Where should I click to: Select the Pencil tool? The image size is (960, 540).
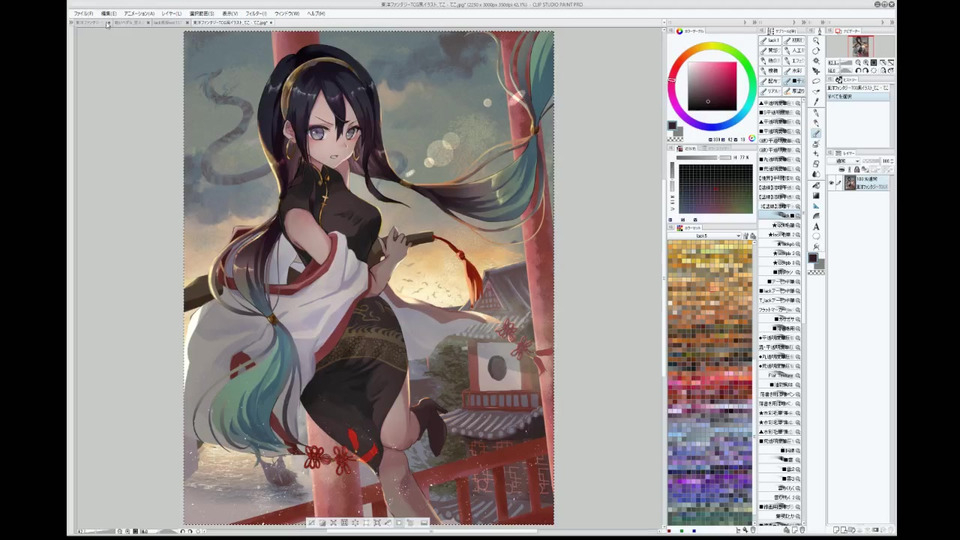tap(816, 123)
